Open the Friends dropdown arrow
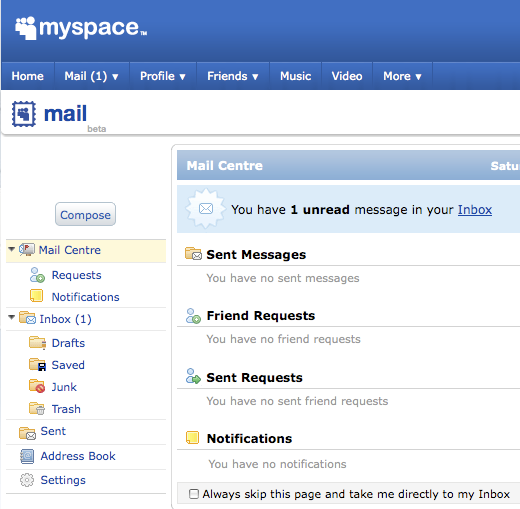The height and width of the screenshot is (509, 520). (255, 77)
